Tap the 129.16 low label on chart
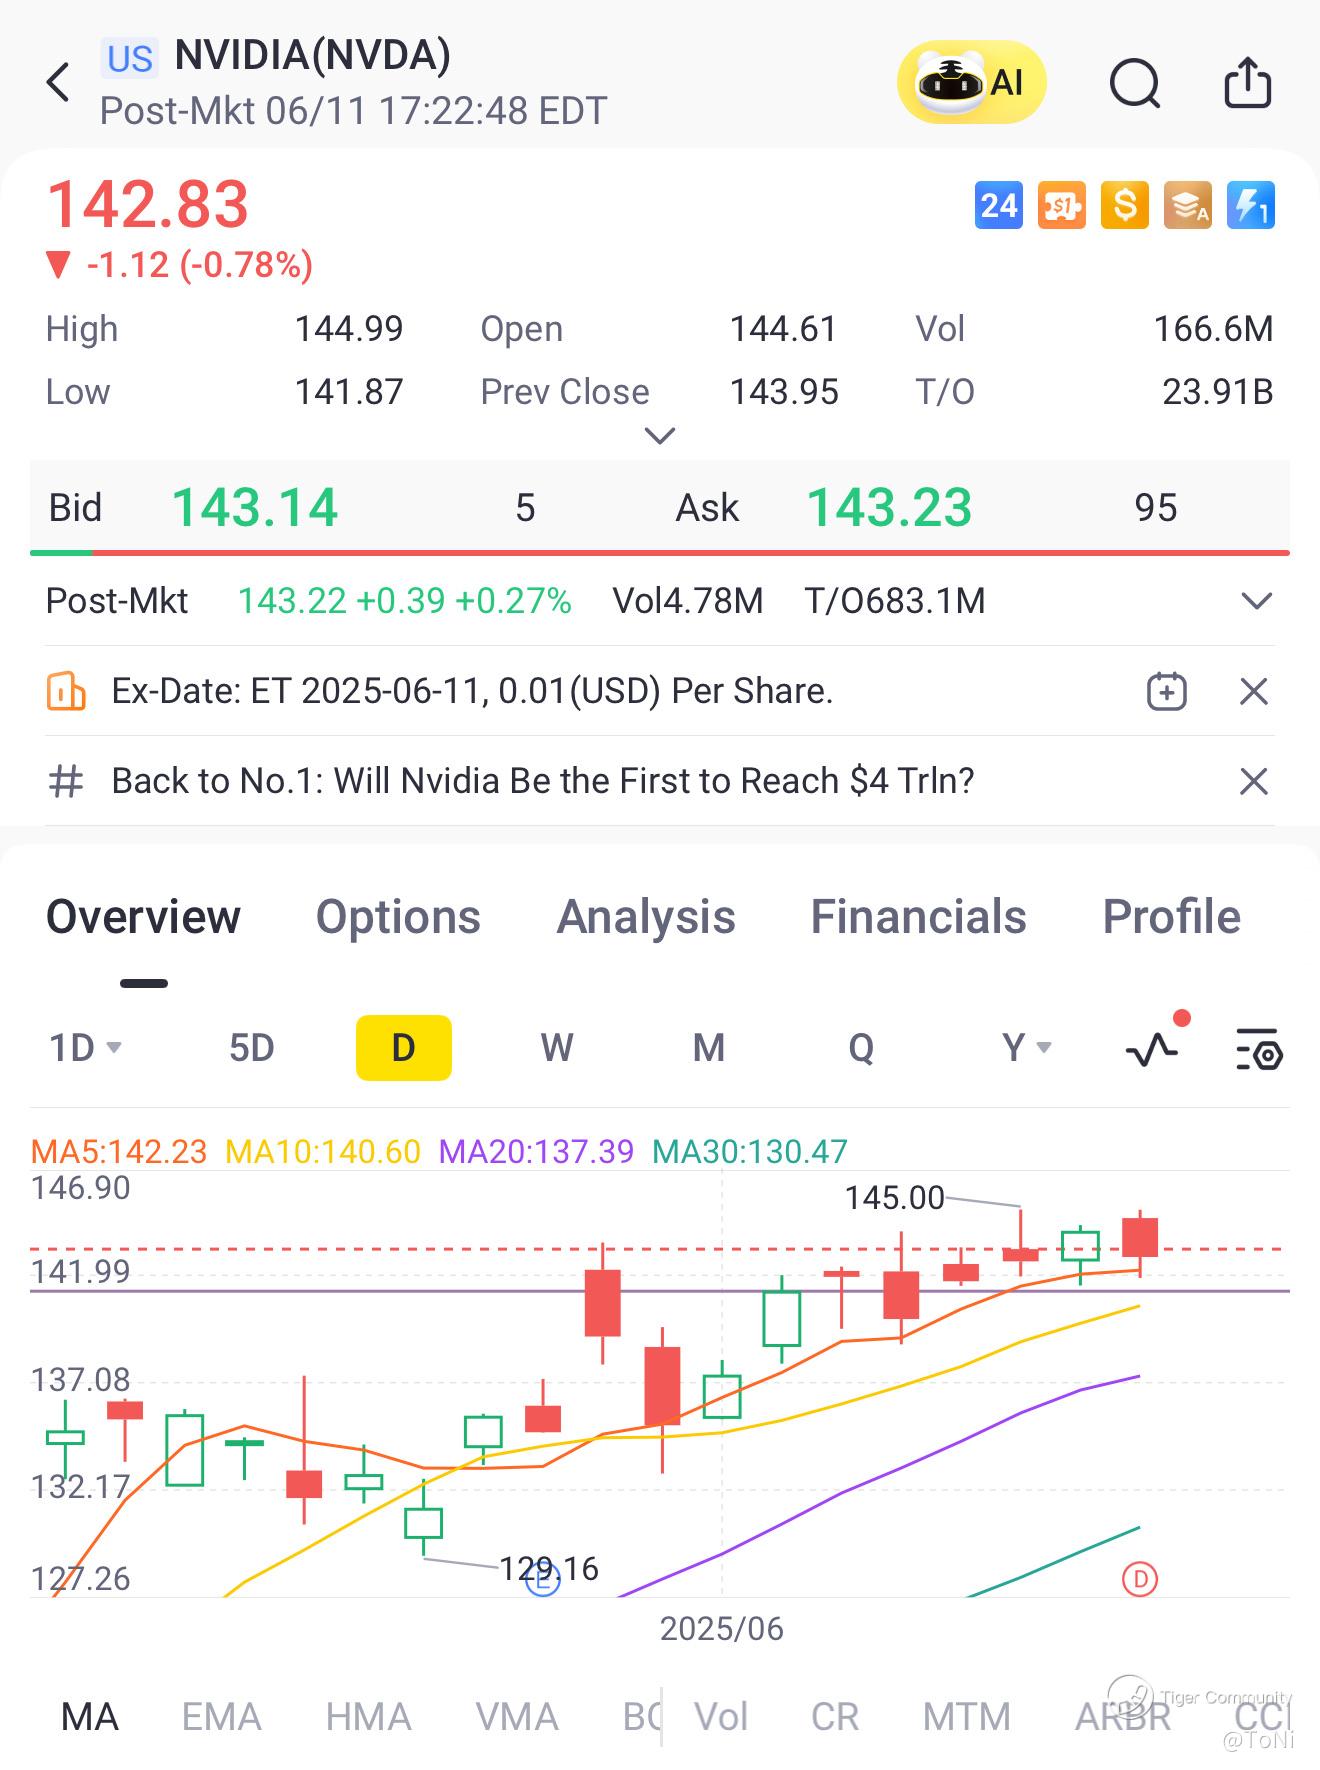The height and width of the screenshot is (1770, 1320). [x=549, y=1568]
